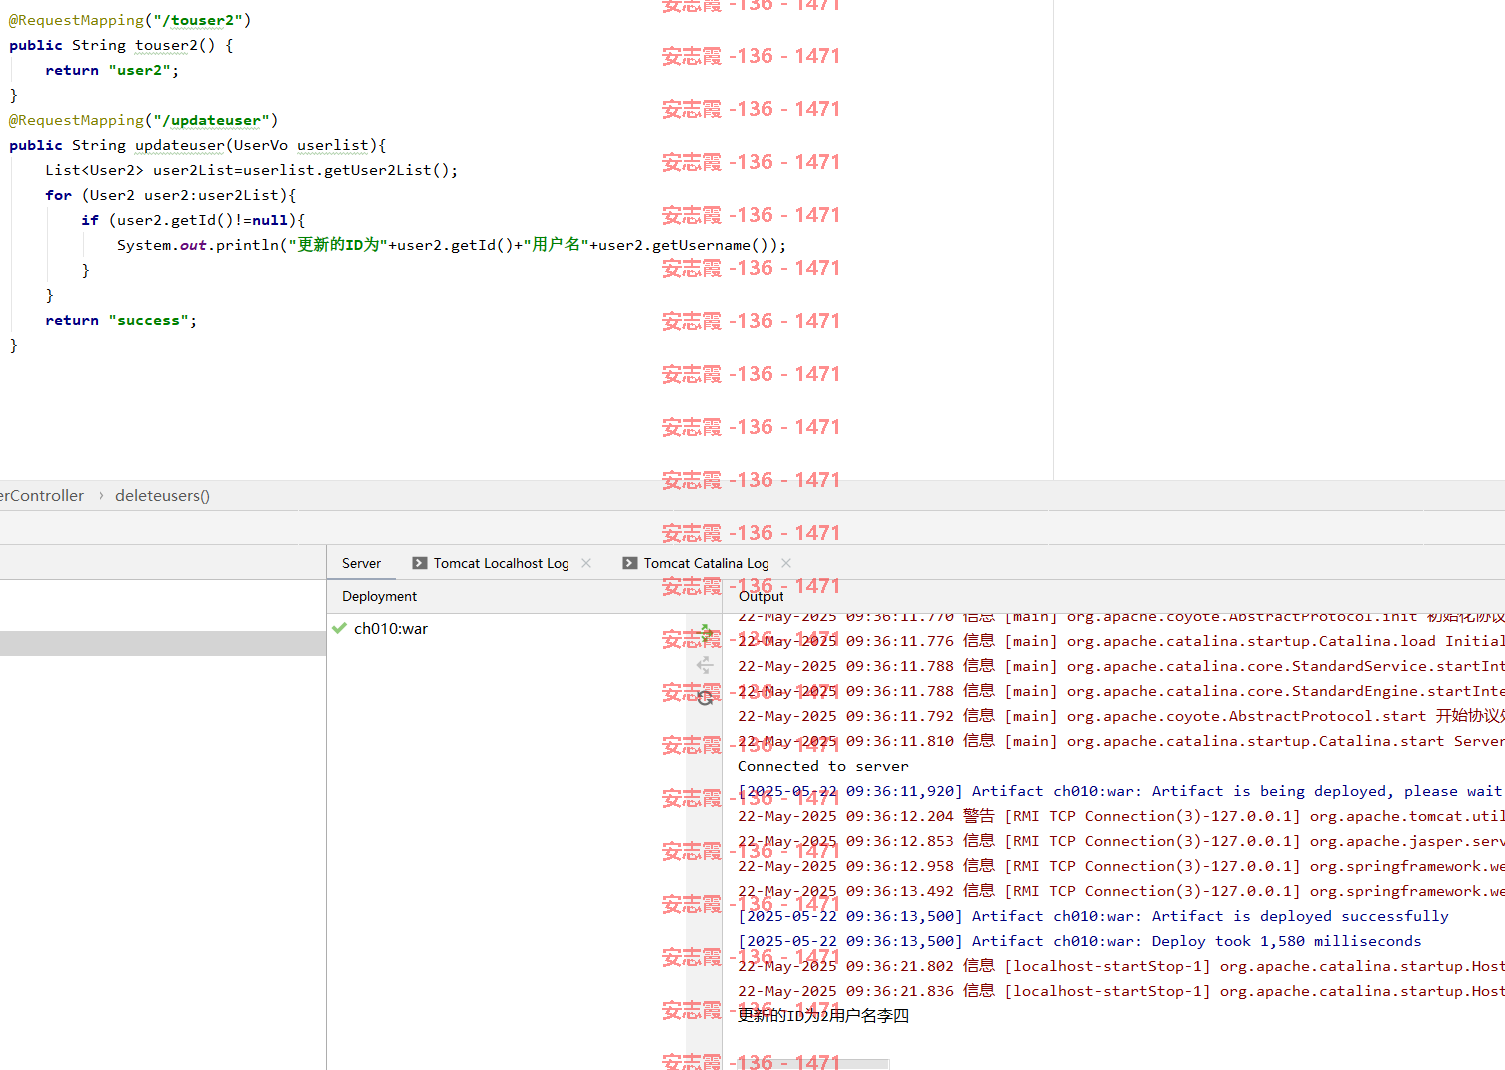Viewport: 1505px width, 1070px height.
Task: Close the Tomcat Catalina Log tab
Action: [x=786, y=563]
